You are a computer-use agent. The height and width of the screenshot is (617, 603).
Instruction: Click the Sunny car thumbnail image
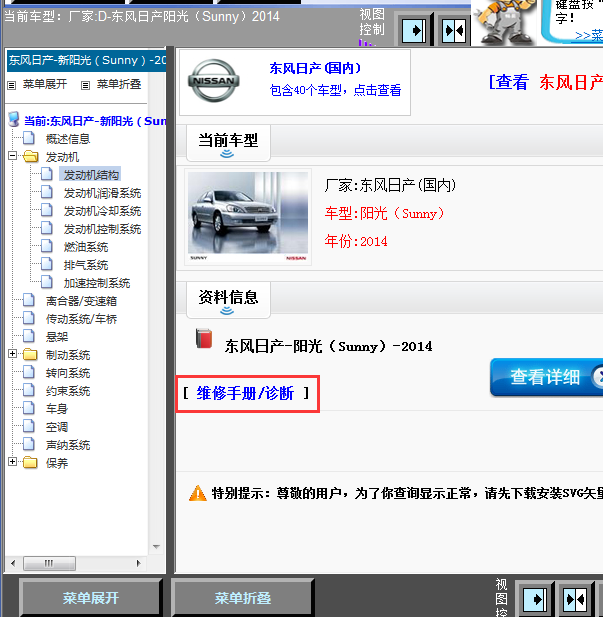(248, 217)
